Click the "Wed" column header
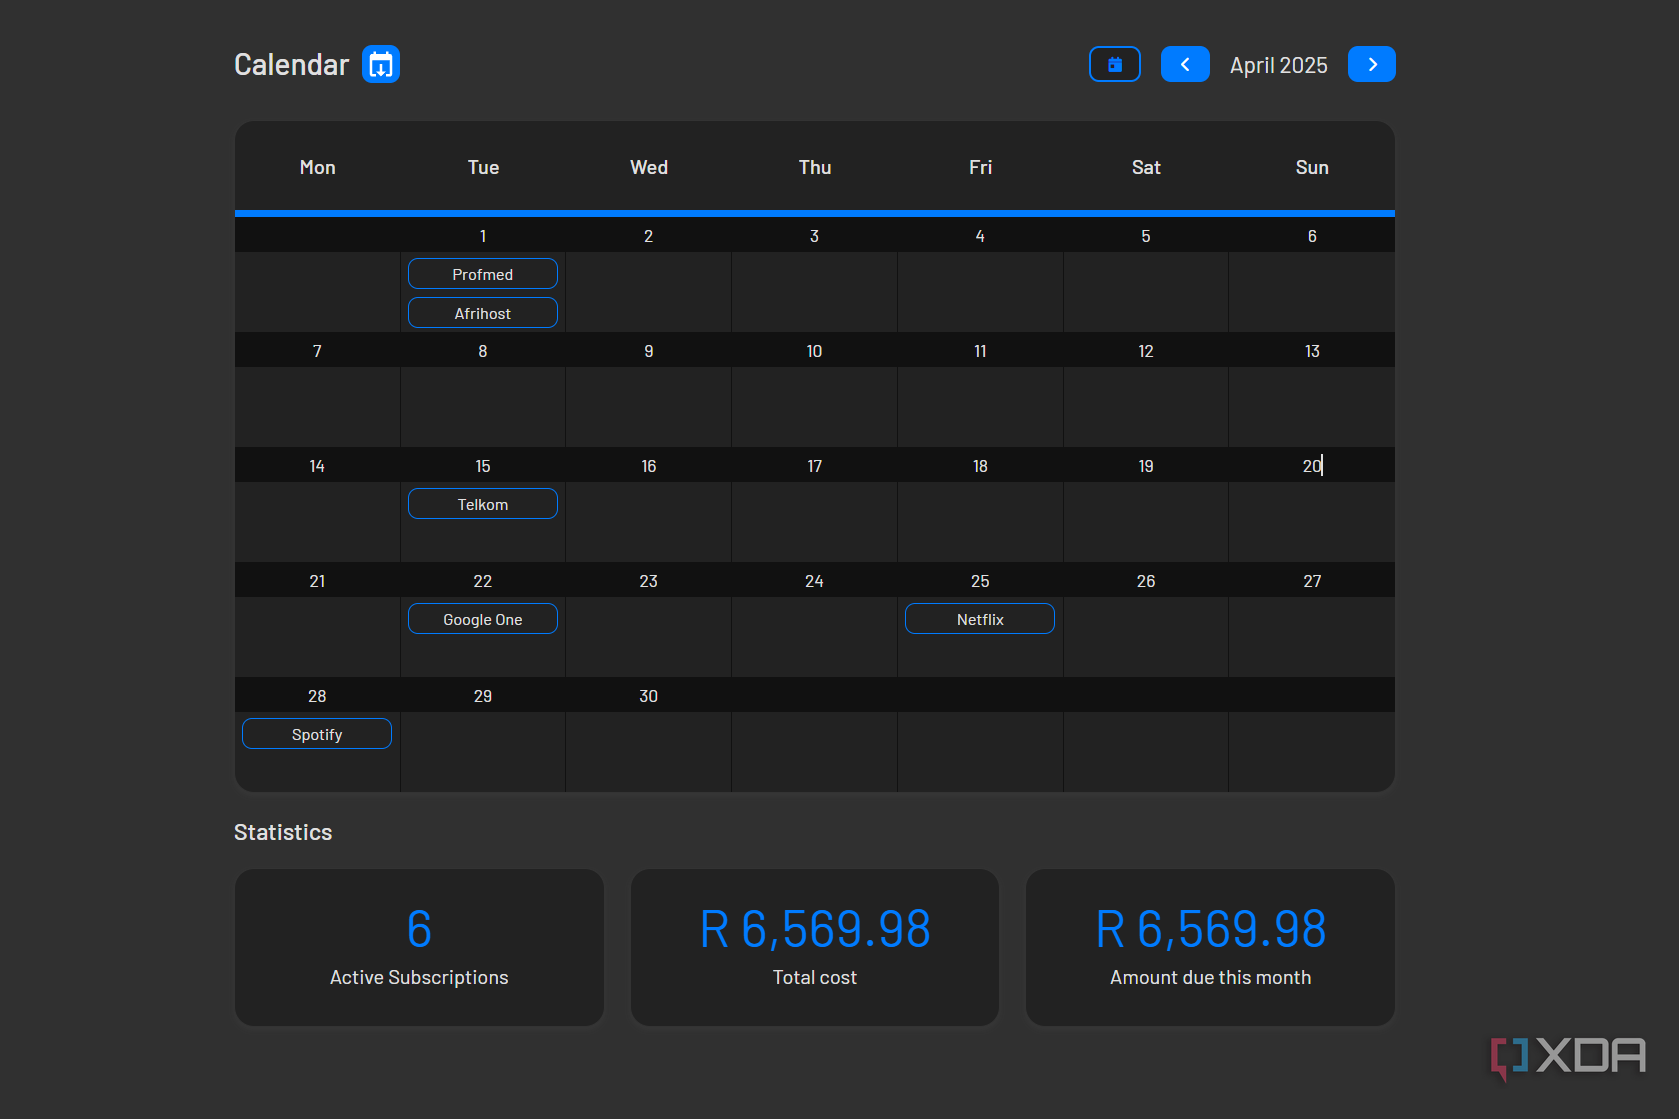The height and width of the screenshot is (1119, 1679). [649, 167]
